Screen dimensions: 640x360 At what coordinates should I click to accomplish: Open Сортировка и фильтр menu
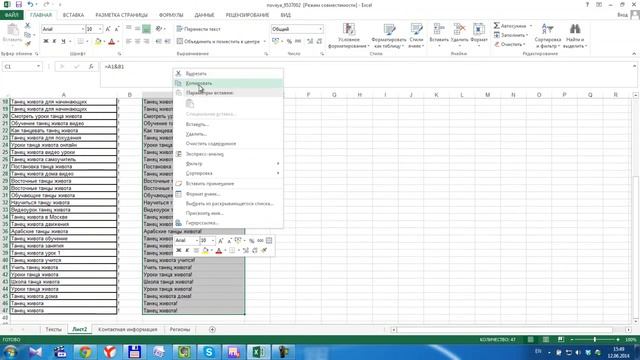547,36
